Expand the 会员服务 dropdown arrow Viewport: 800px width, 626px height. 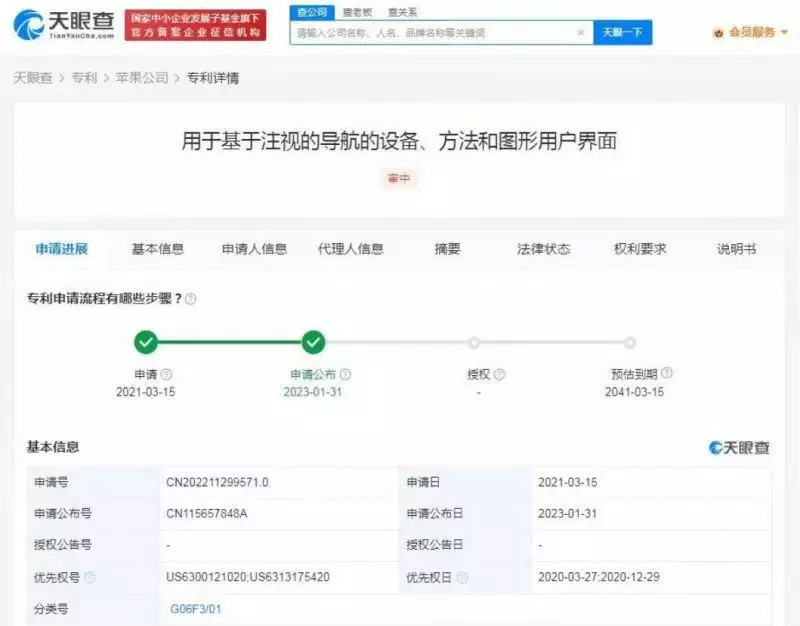coord(784,32)
